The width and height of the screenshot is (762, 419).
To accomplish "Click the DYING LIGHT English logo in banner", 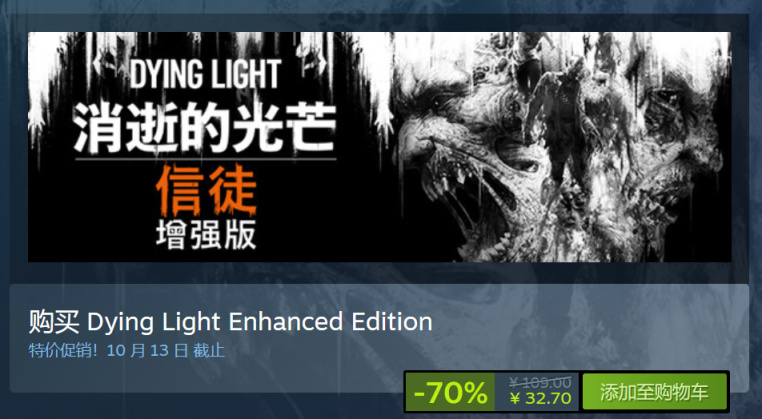I will (205, 74).
